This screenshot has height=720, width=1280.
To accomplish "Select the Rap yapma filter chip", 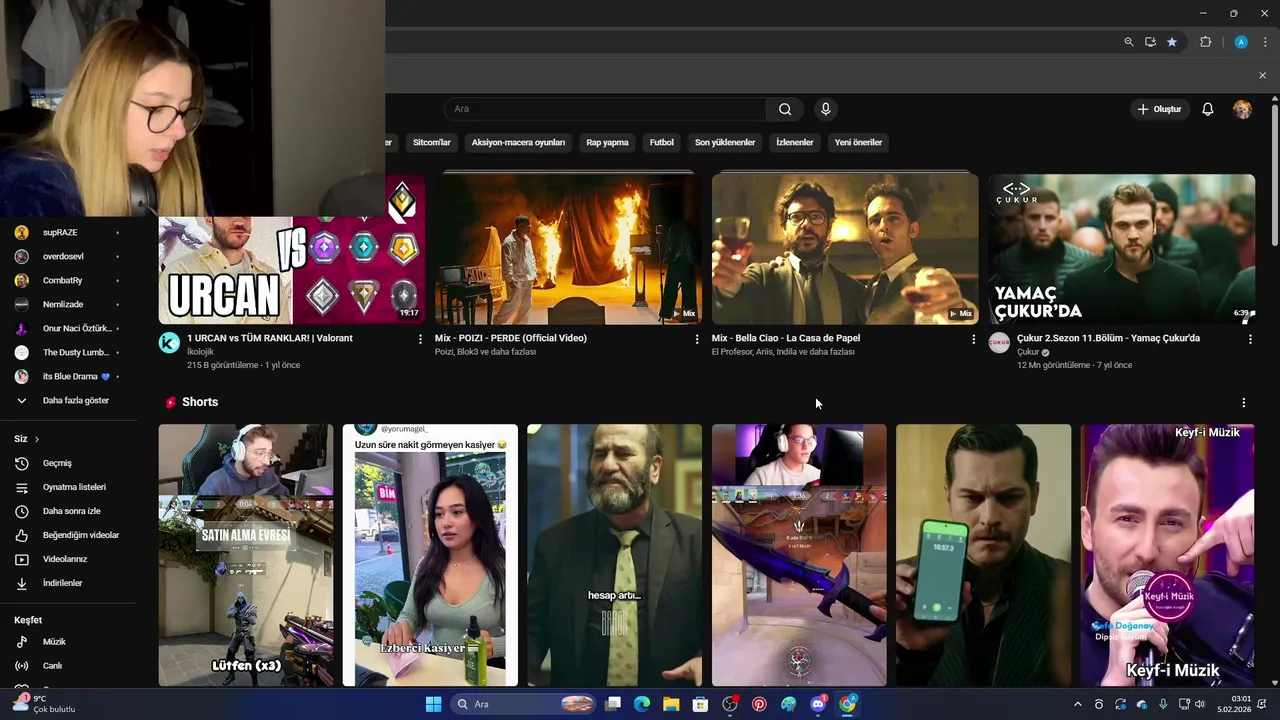I will [607, 142].
